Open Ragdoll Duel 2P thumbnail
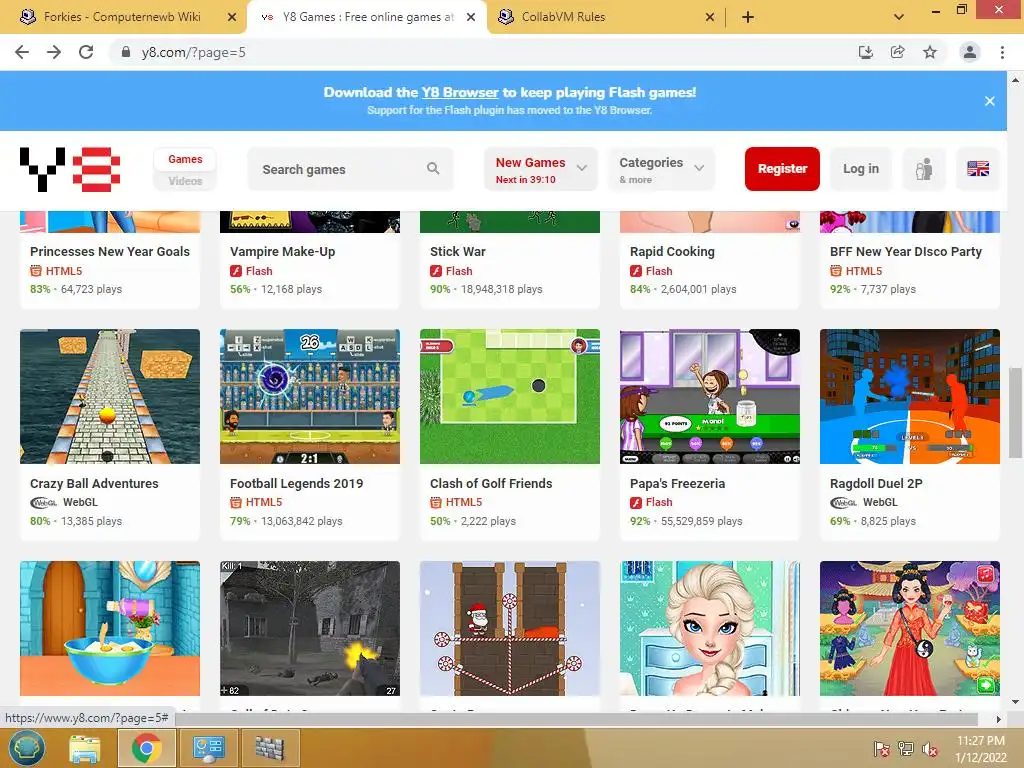Image resolution: width=1024 pixels, height=768 pixels. [x=910, y=396]
